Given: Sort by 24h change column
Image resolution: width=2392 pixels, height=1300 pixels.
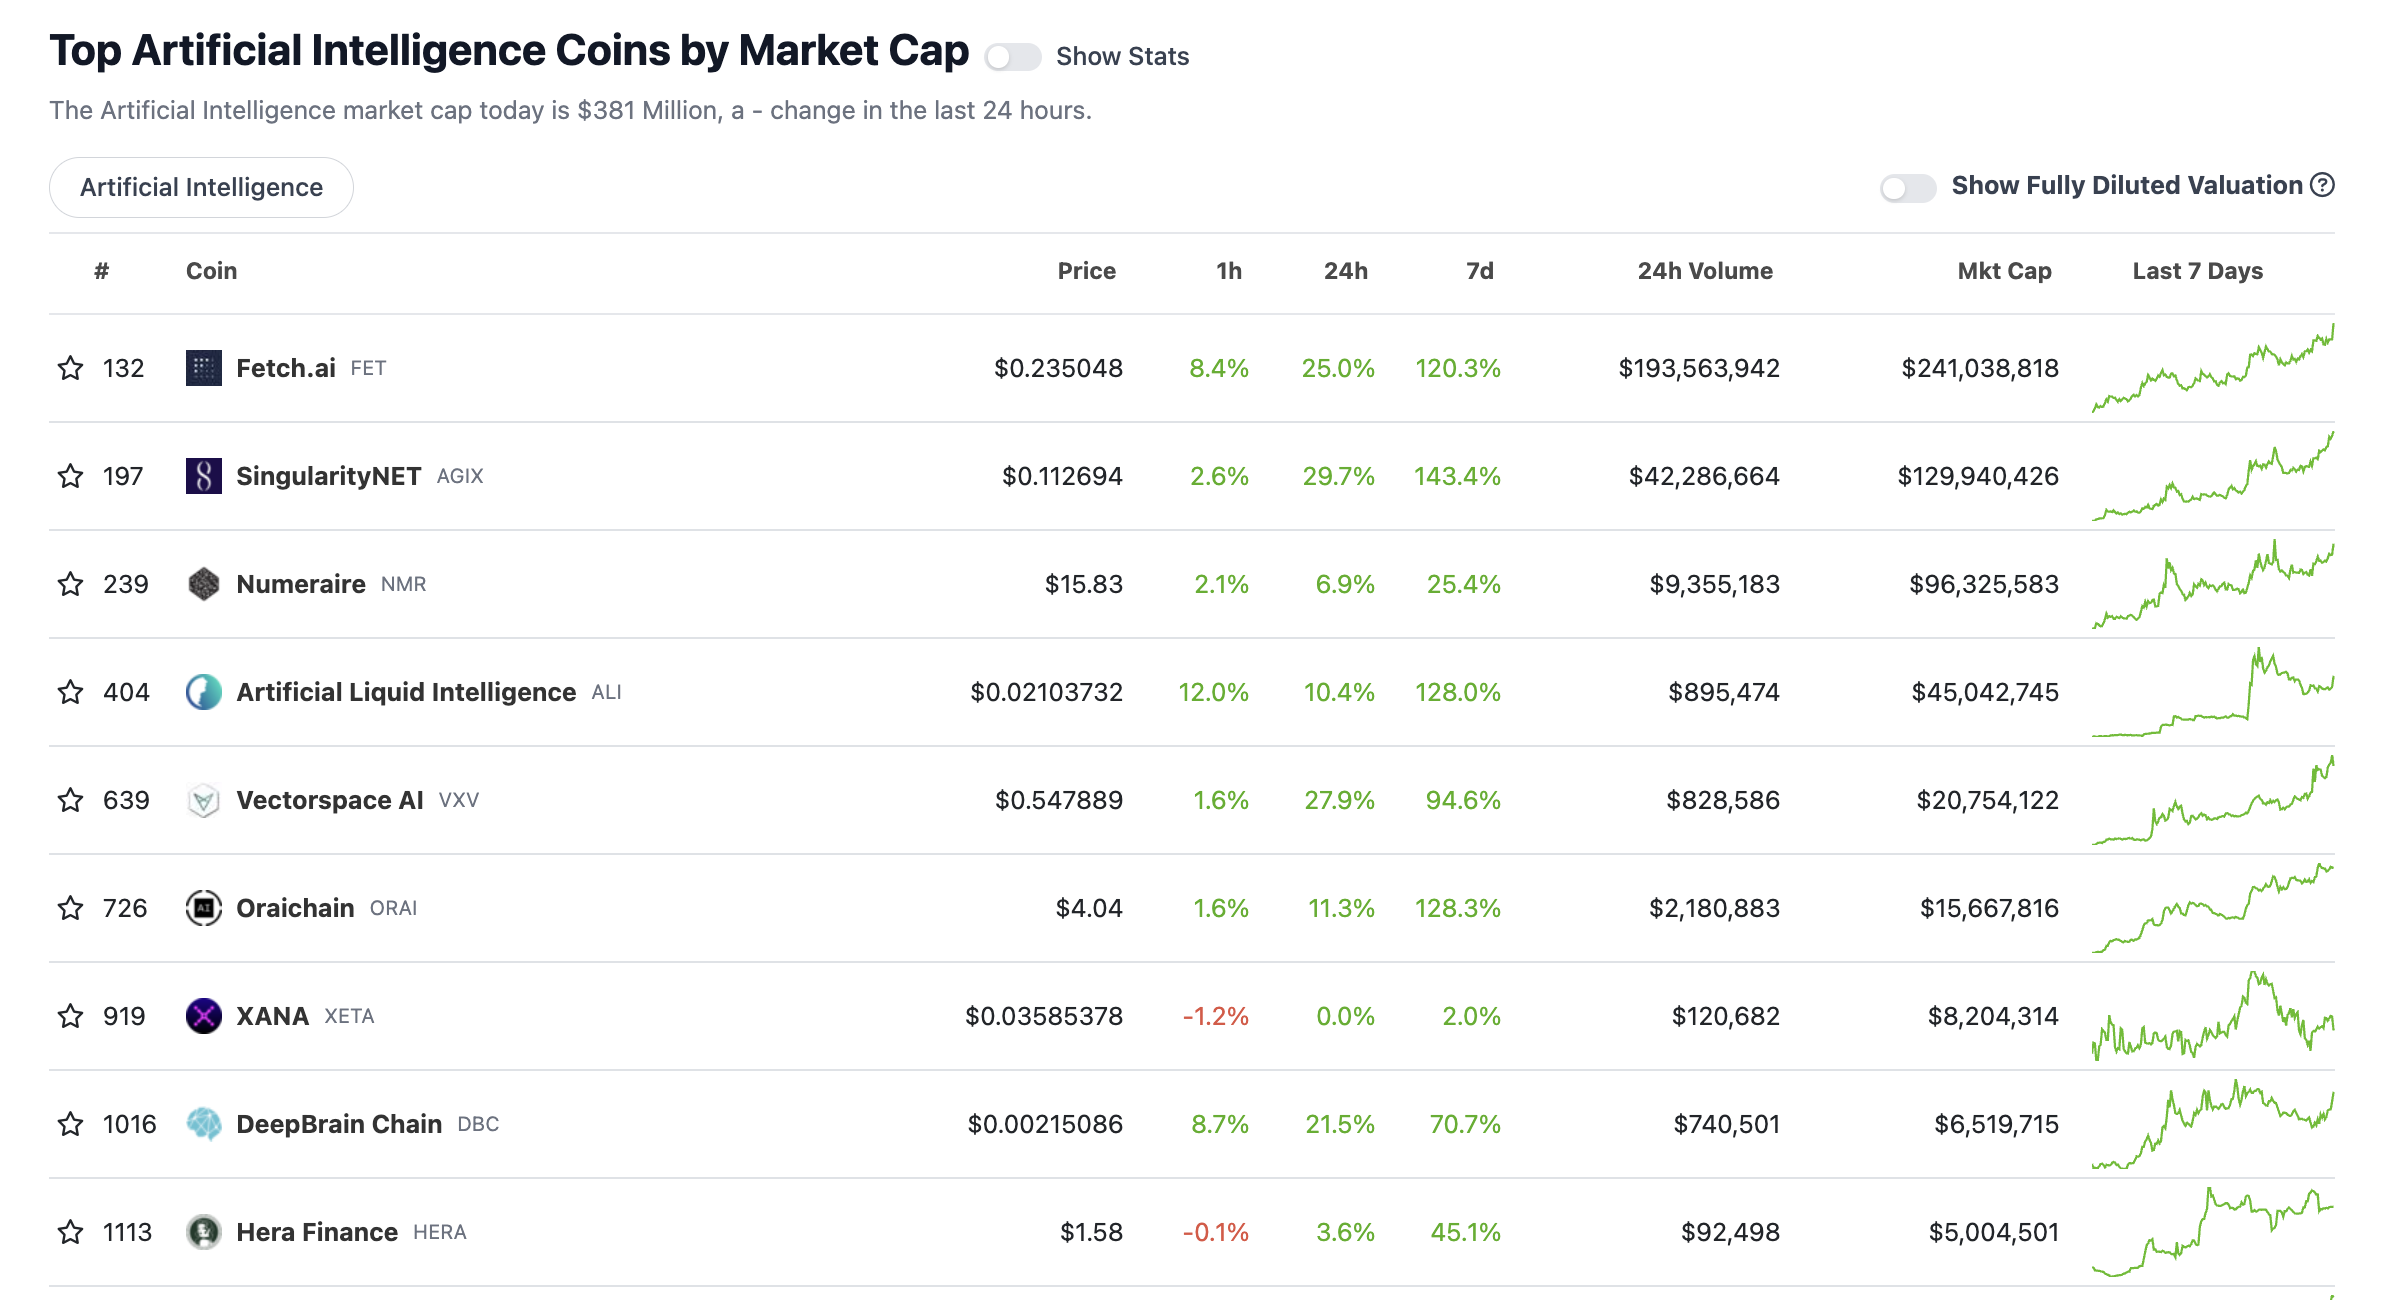Looking at the screenshot, I should pos(1346,271).
